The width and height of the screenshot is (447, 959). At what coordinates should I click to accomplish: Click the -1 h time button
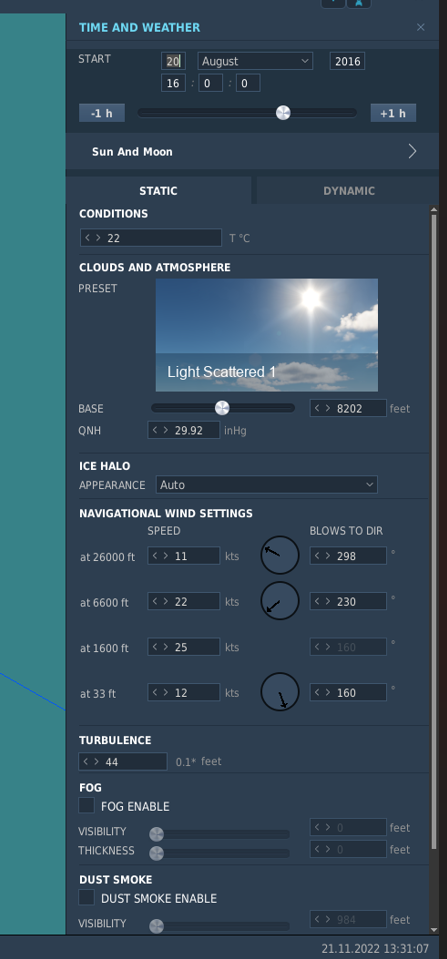click(x=102, y=113)
